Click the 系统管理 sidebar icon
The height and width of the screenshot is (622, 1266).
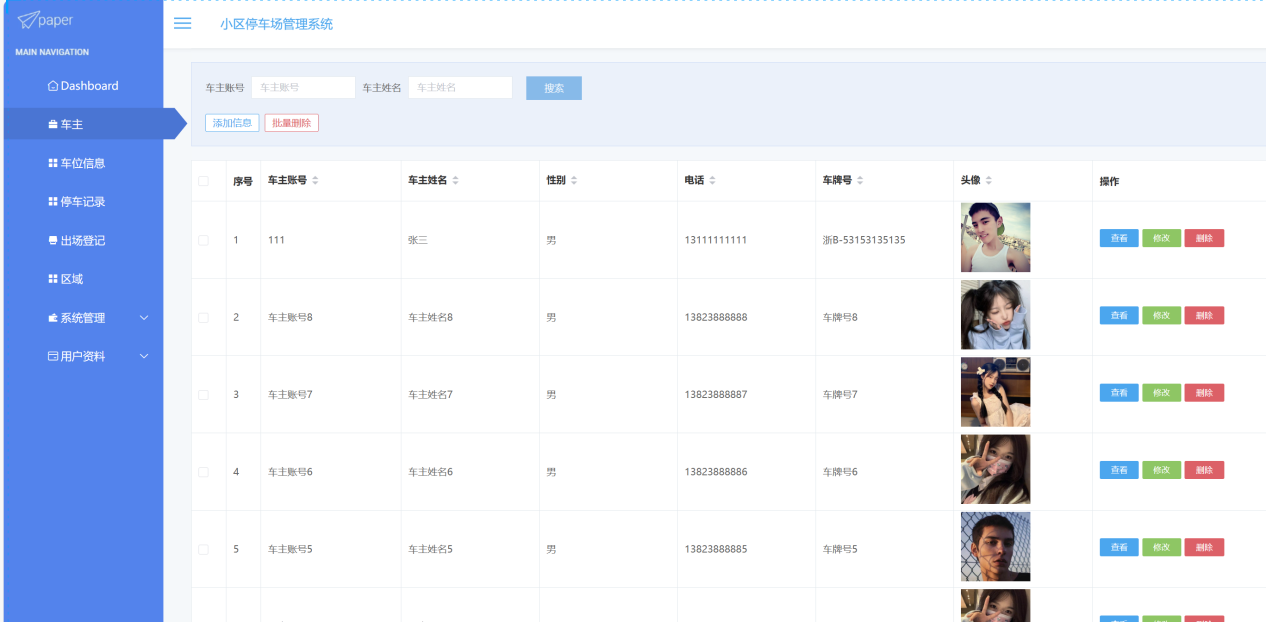click(x=53, y=318)
